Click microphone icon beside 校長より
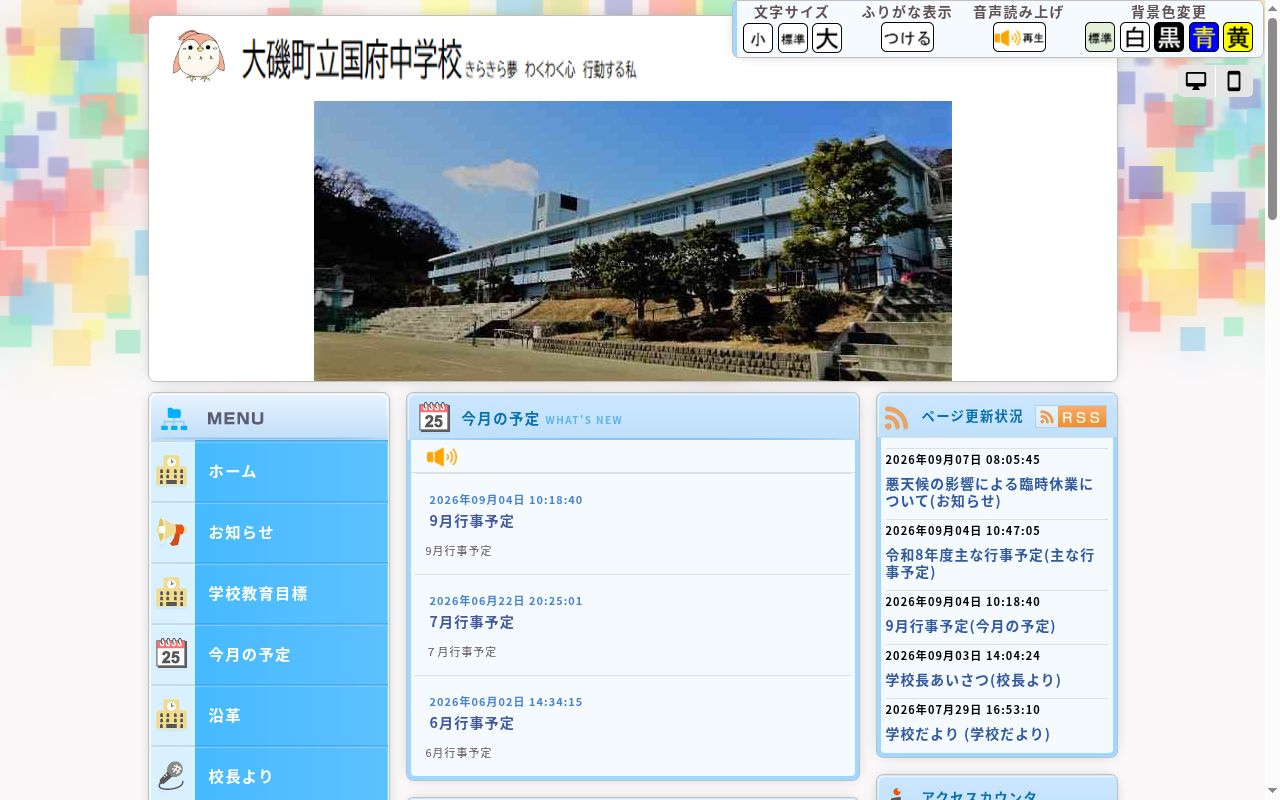This screenshot has width=1280, height=800. pyautogui.click(x=172, y=776)
